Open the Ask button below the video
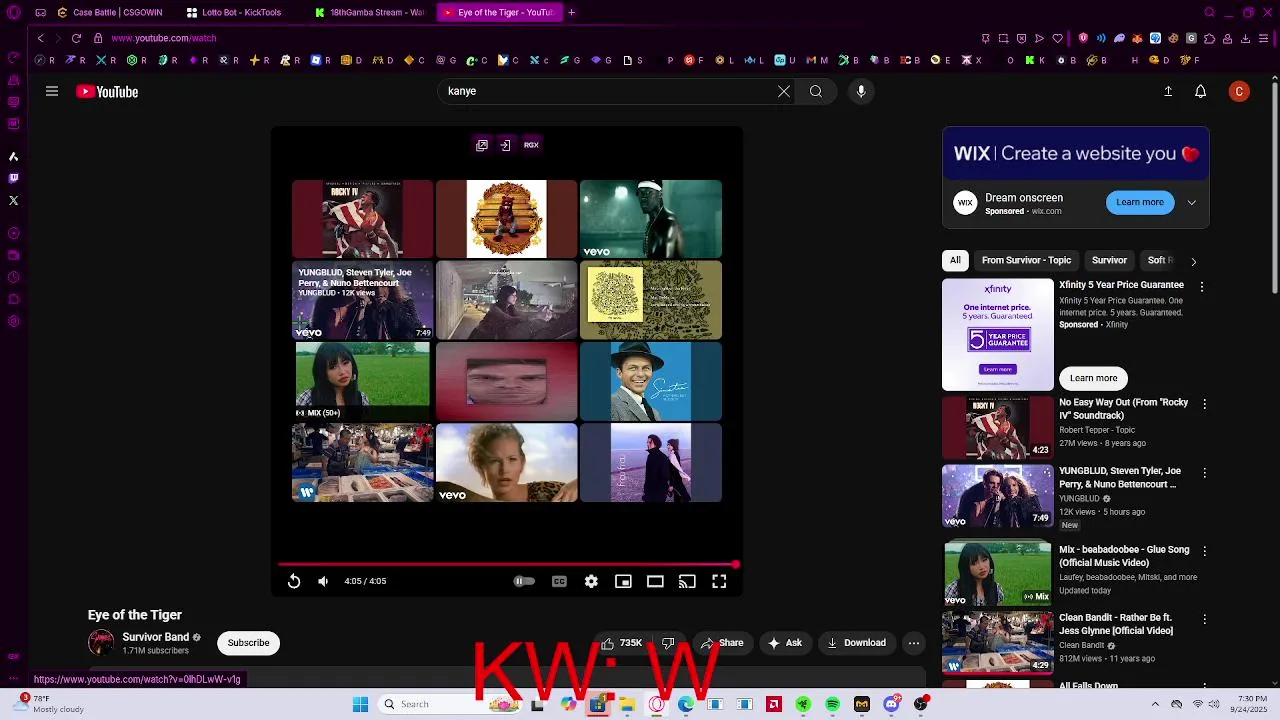Viewport: 1280px width, 720px height. point(784,643)
